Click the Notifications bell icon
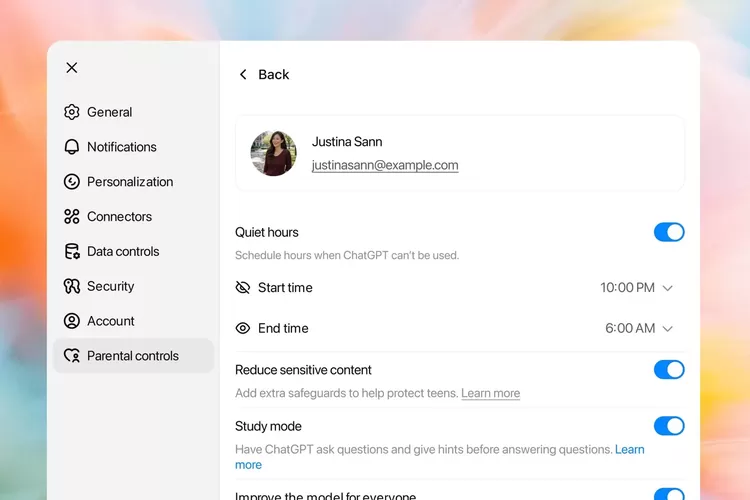The image size is (750, 500). 72,147
